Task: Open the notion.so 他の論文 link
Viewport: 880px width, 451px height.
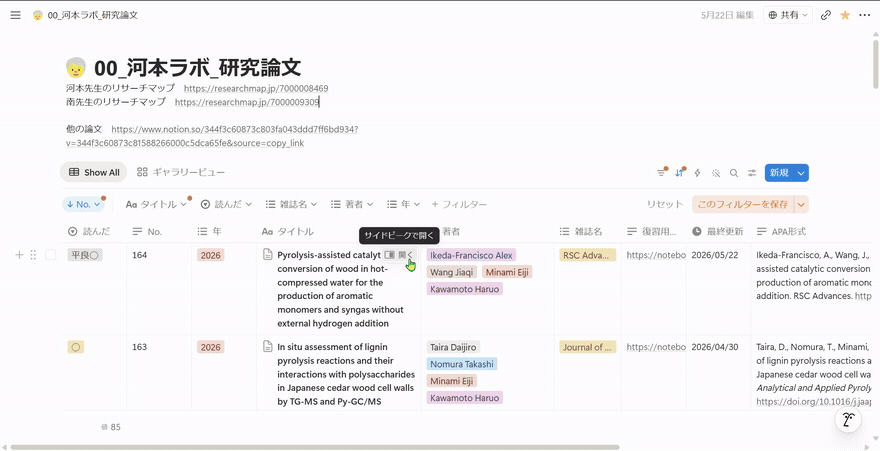Action: click(212, 136)
